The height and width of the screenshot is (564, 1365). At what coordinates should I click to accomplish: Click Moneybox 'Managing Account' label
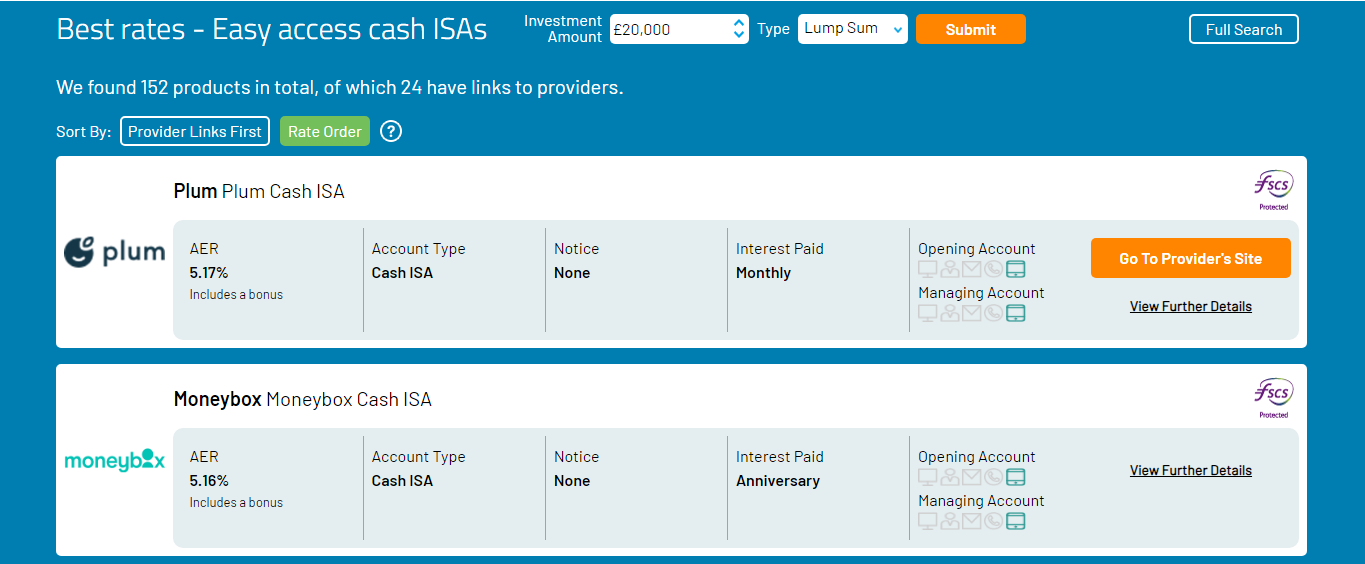coord(981,501)
